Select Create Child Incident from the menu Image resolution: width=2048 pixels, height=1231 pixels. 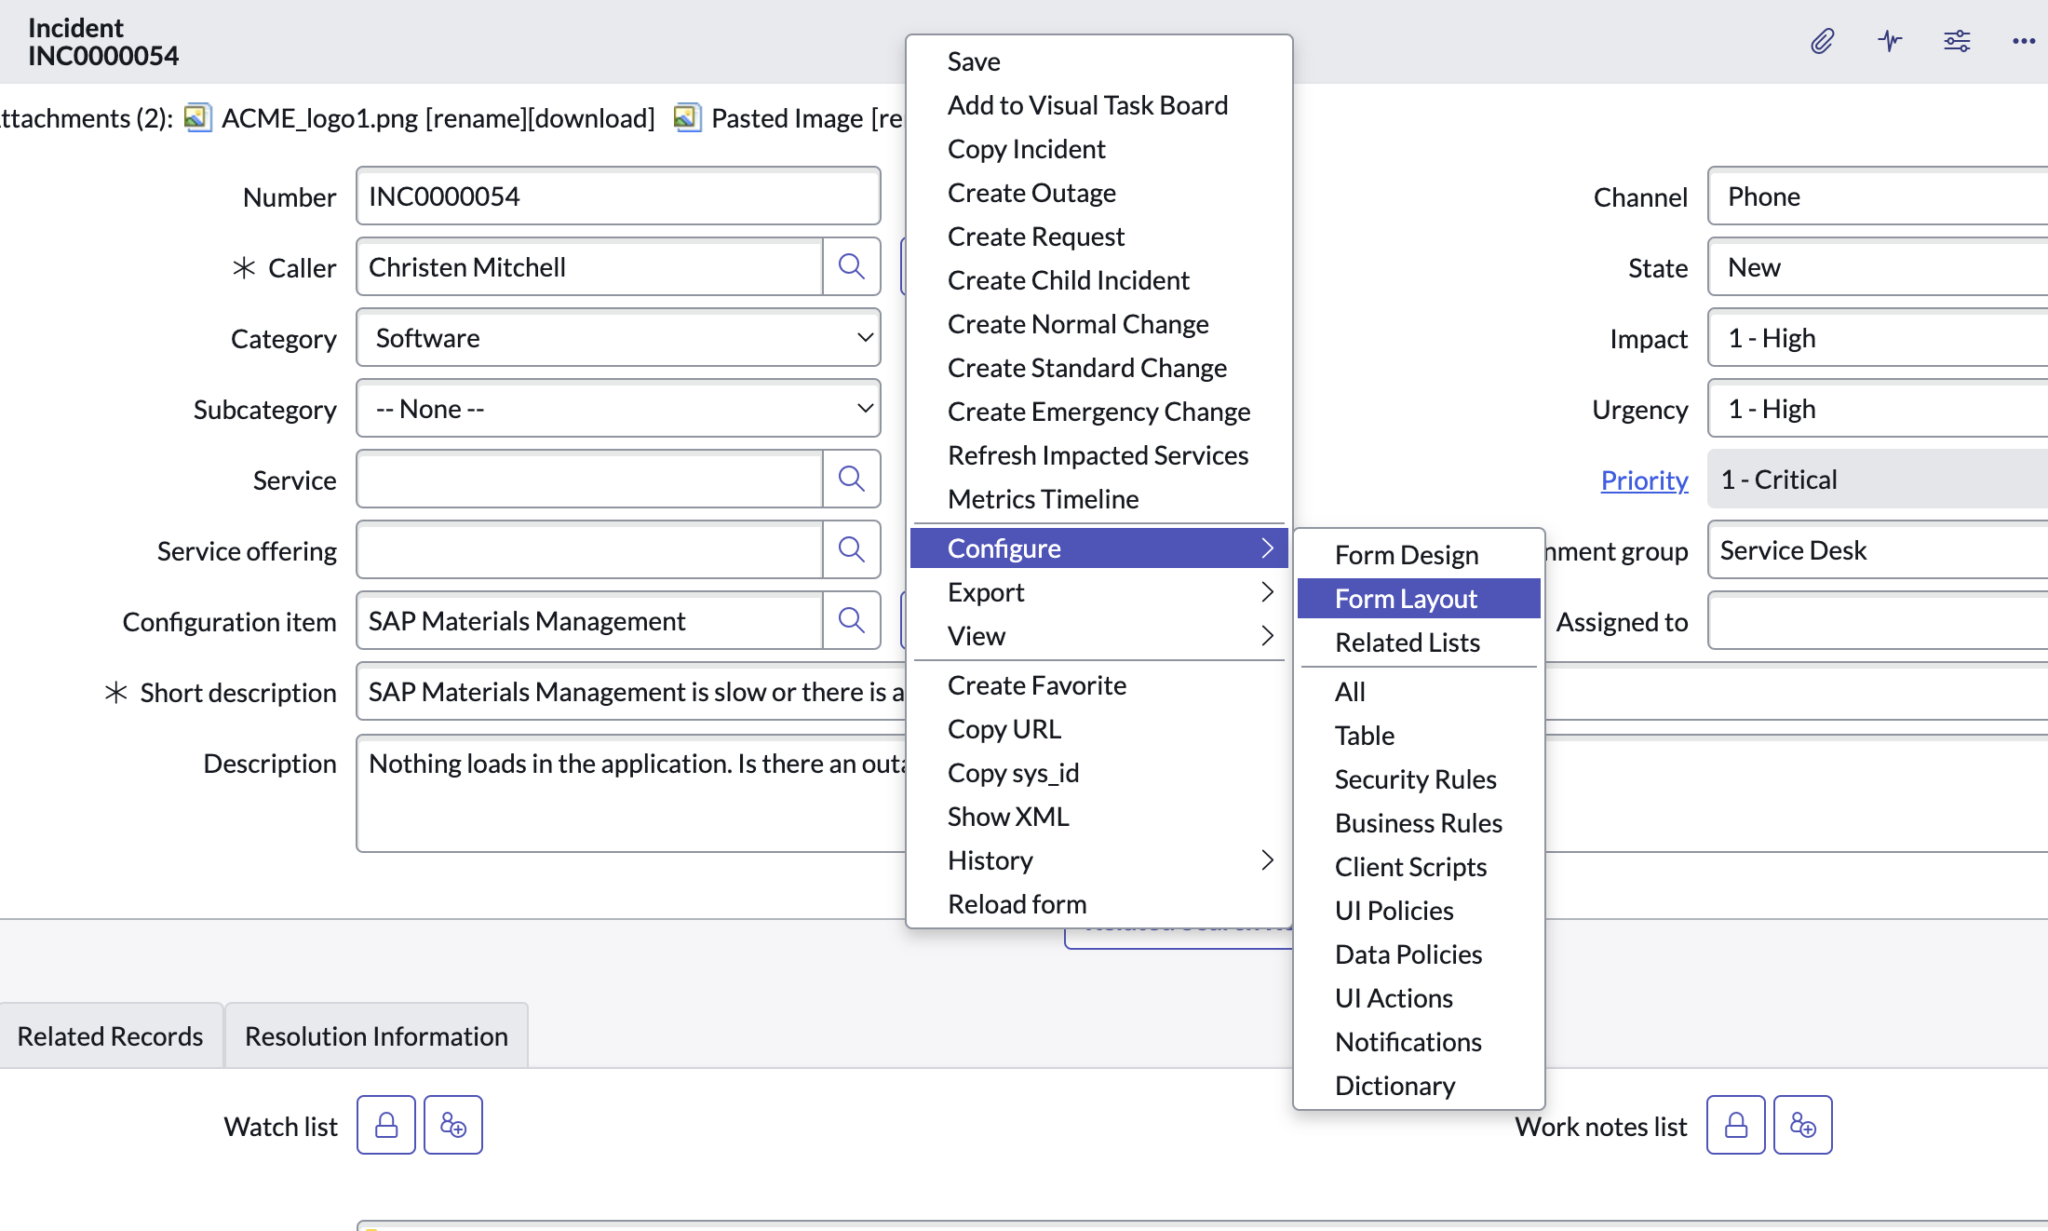click(1067, 279)
